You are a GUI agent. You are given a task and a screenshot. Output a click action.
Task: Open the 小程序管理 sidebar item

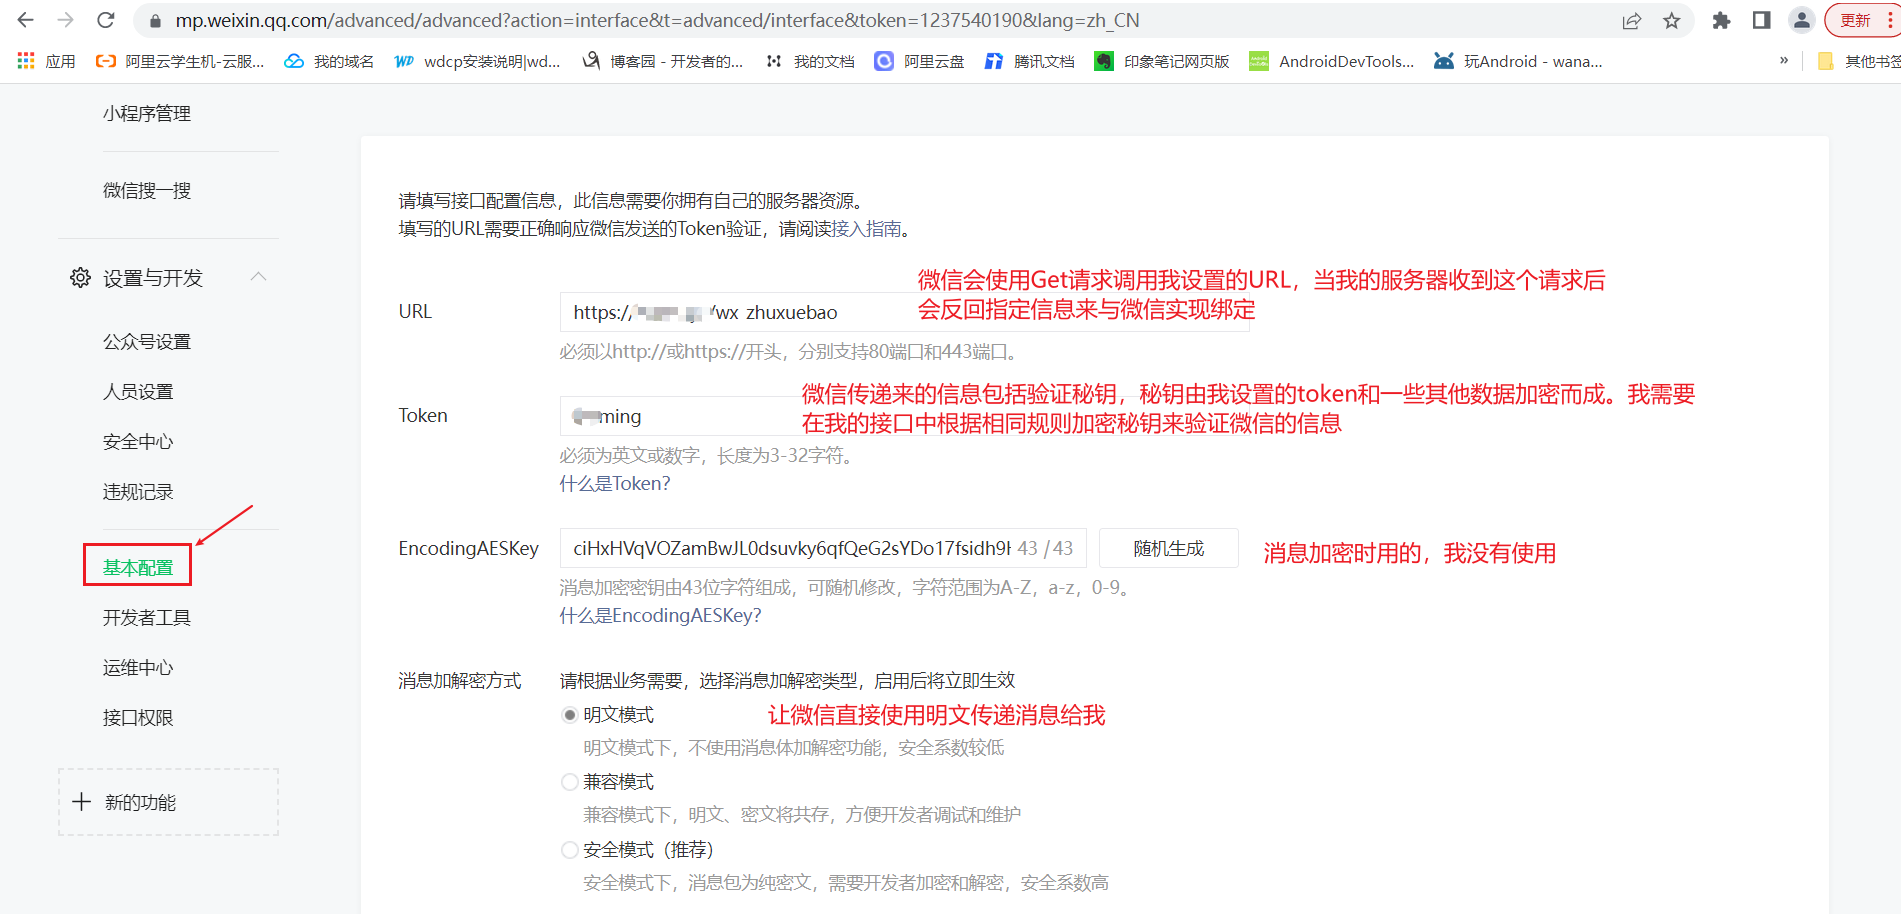pyautogui.click(x=146, y=113)
